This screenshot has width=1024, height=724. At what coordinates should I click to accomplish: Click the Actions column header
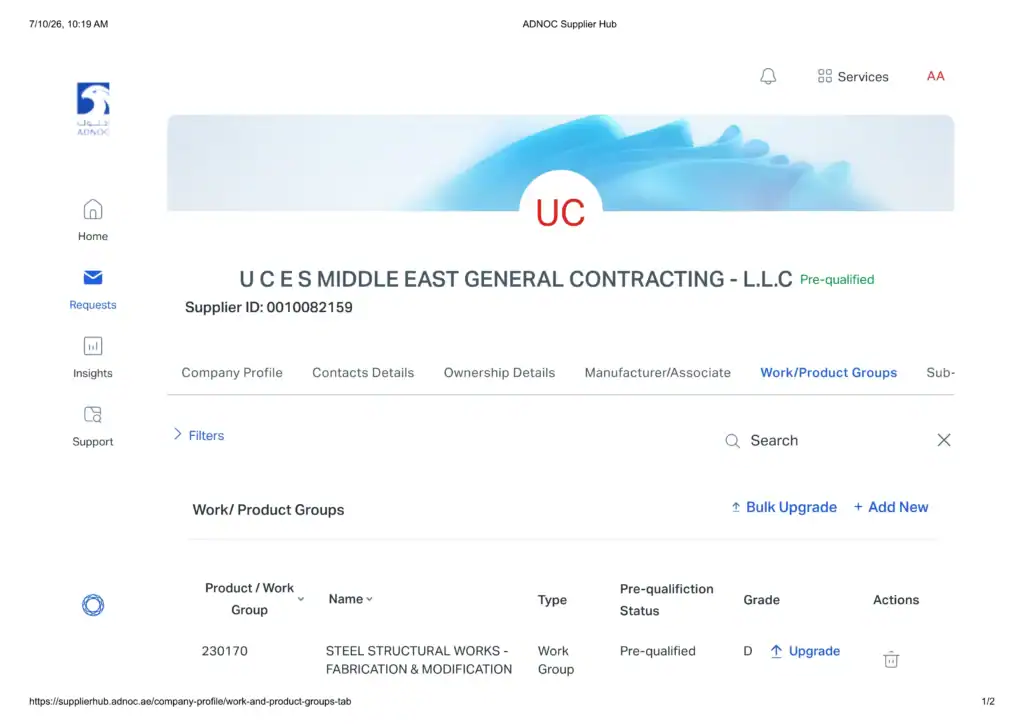[896, 600]
